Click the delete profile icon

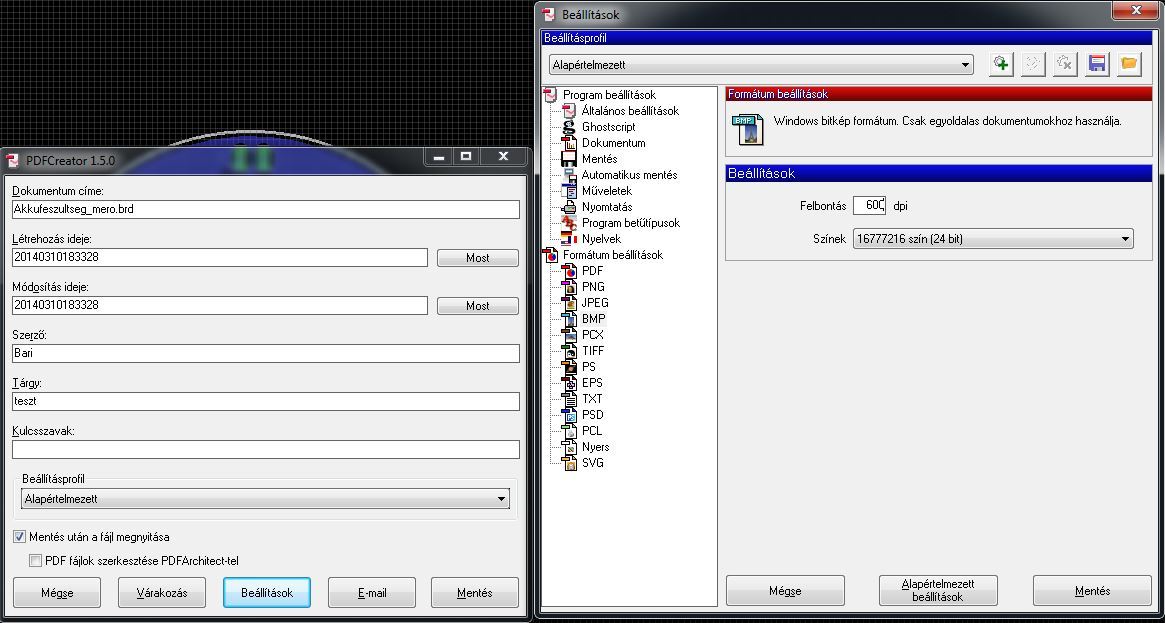coord(1065,64)
